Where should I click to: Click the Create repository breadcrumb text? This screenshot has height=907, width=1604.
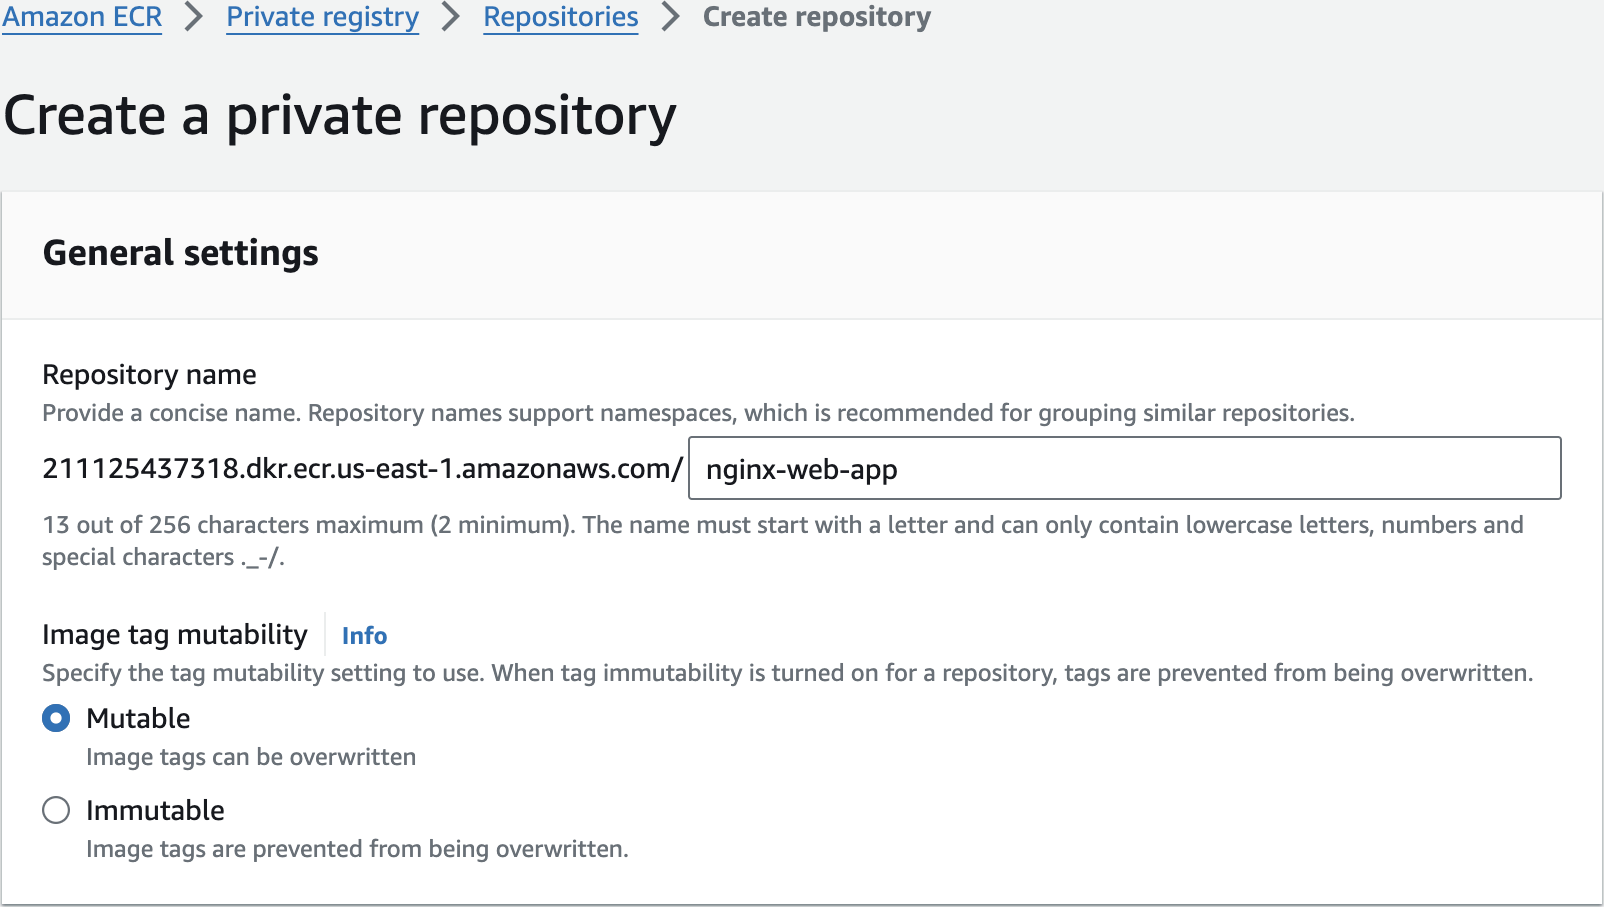[x=817, y=17]
